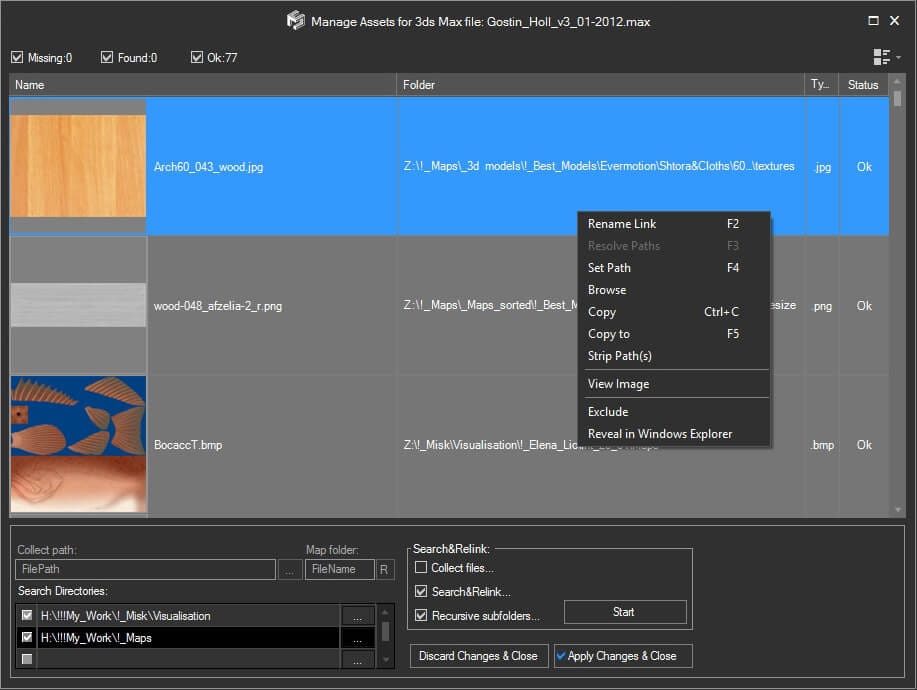917x690 pixels.
Task: Toggle the Ok:77 filter checkbox
Action: point(196,57)
